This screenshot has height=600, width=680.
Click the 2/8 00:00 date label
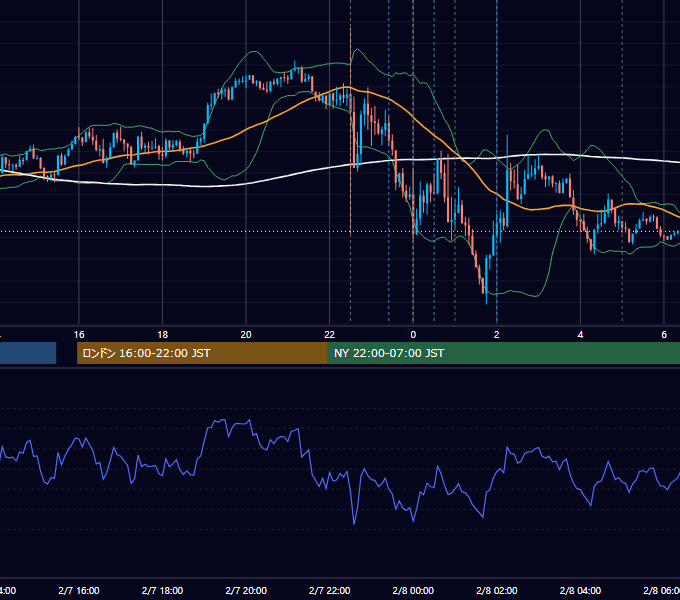[x=413, y=590]
